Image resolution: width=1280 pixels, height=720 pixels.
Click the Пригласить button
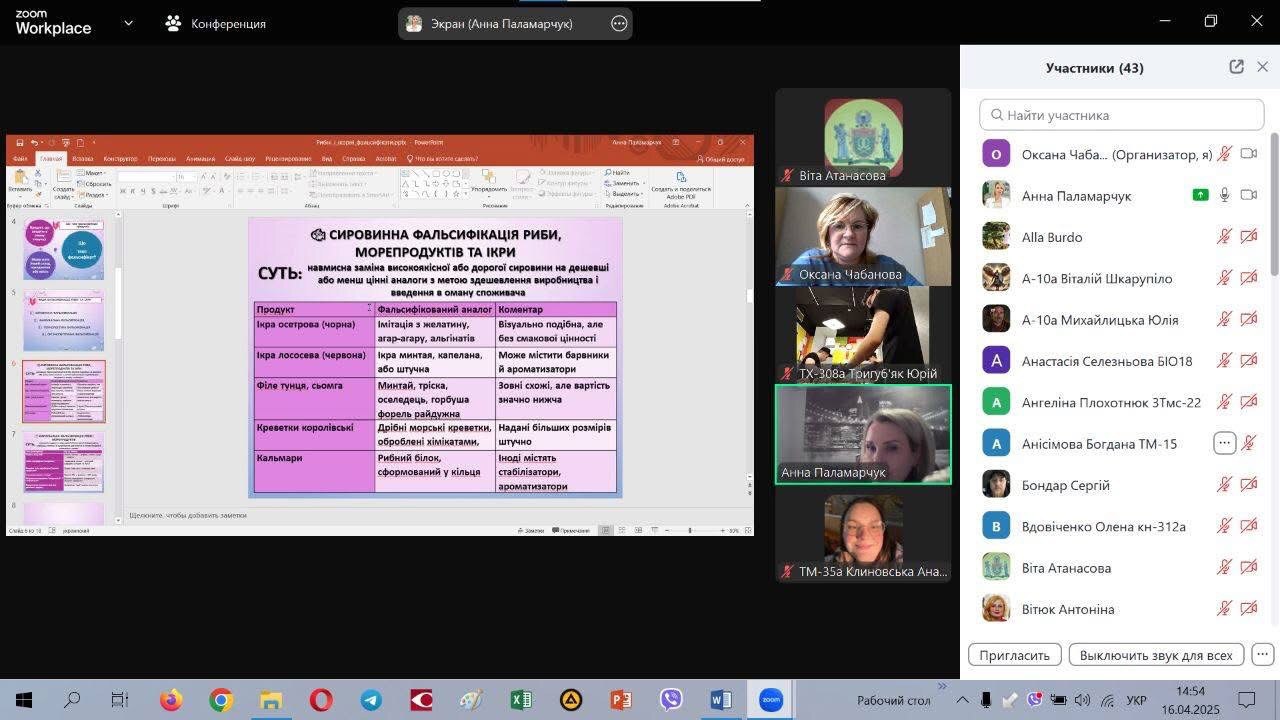(x=1014, y=655)
